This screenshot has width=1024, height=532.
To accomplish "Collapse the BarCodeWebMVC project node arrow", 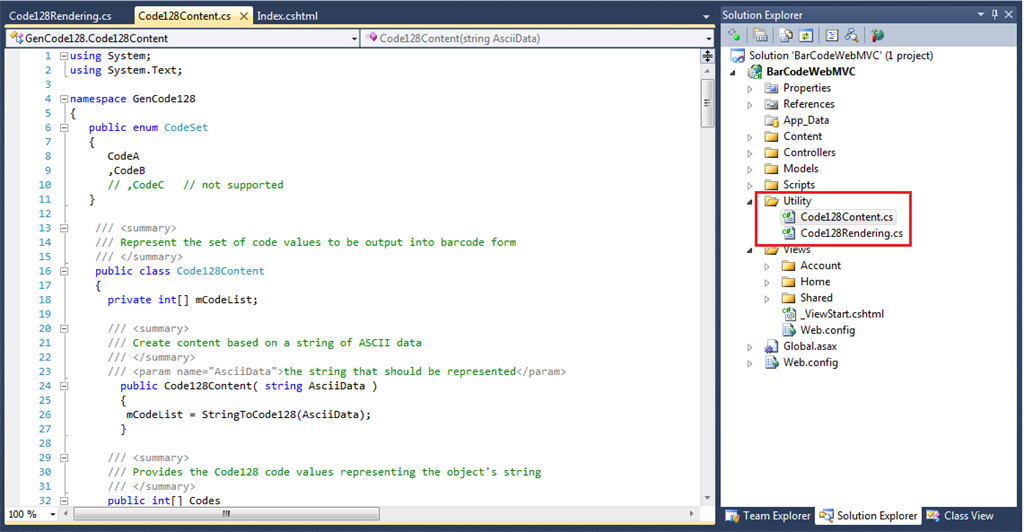I will tap(733, 72).
